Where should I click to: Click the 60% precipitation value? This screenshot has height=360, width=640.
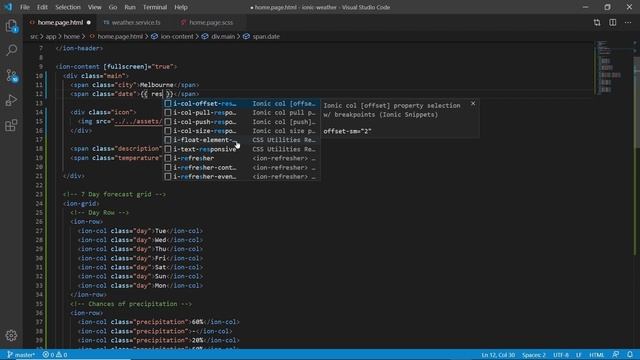click(198, 322)
